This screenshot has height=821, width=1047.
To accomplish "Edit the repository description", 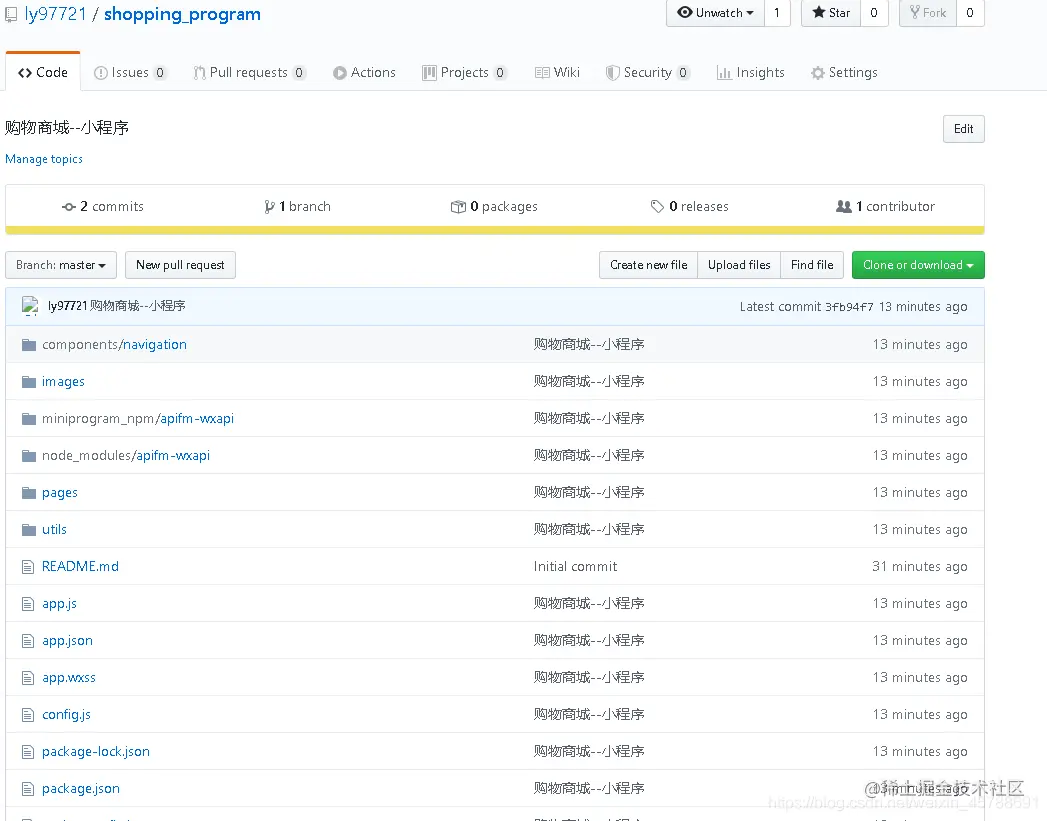I will (x=964, y=129).
